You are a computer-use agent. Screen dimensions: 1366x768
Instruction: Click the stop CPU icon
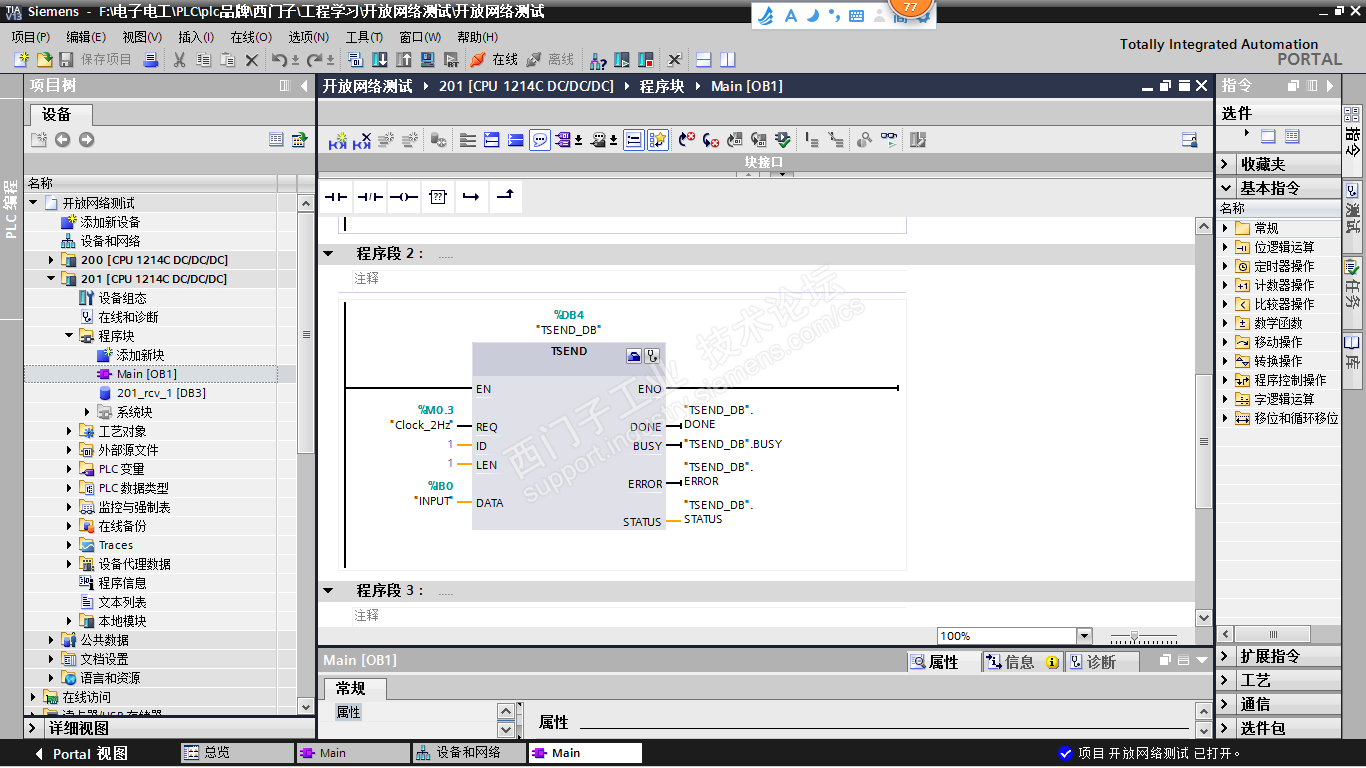[646, 60]
